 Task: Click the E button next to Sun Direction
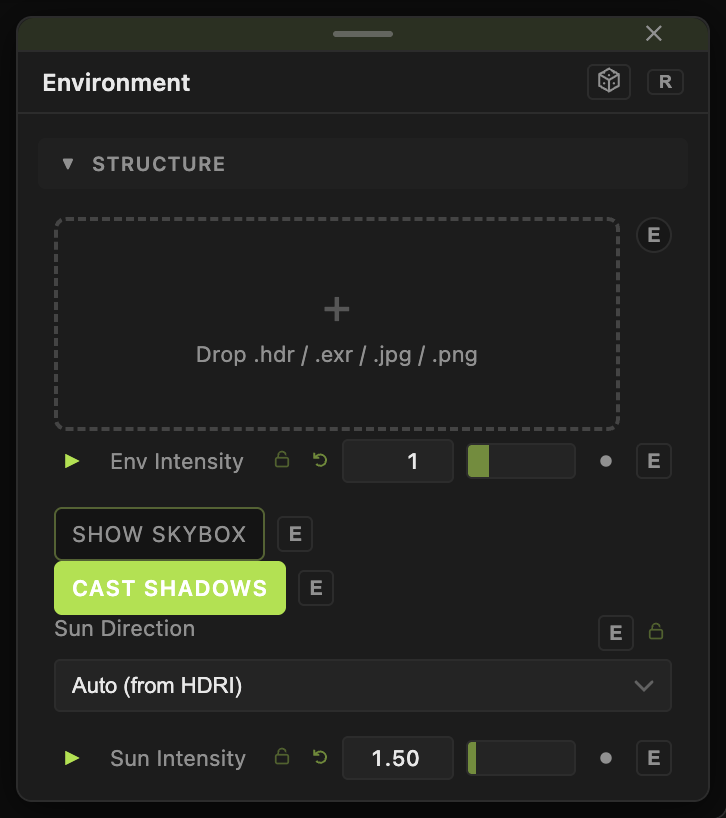pos(616,633)
